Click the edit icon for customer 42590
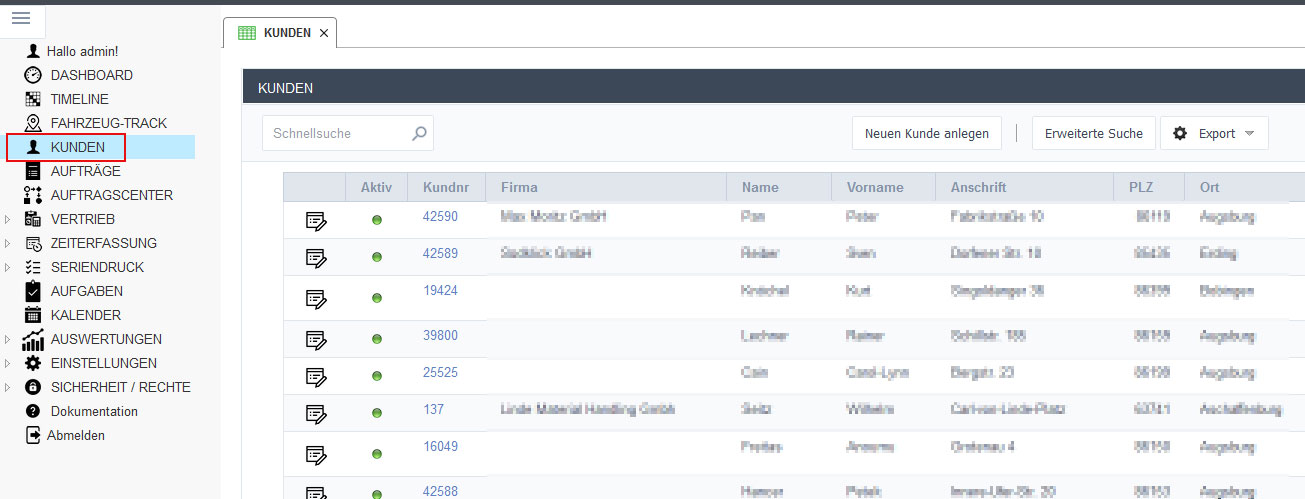This screenshot has width=1305, height=499. 316,220
